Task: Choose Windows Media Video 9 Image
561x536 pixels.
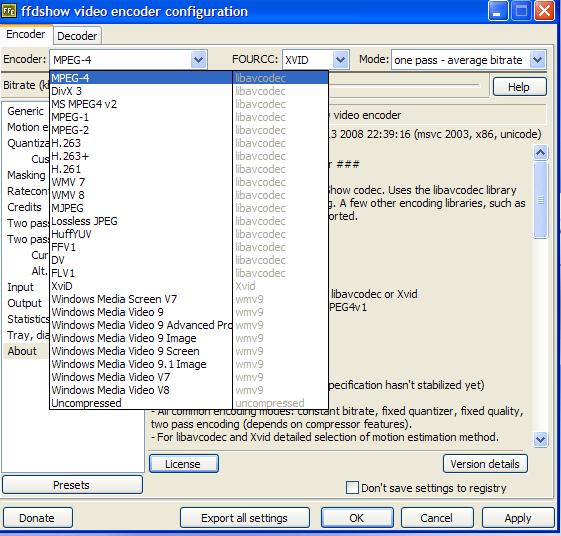Action: coord(189,338)
